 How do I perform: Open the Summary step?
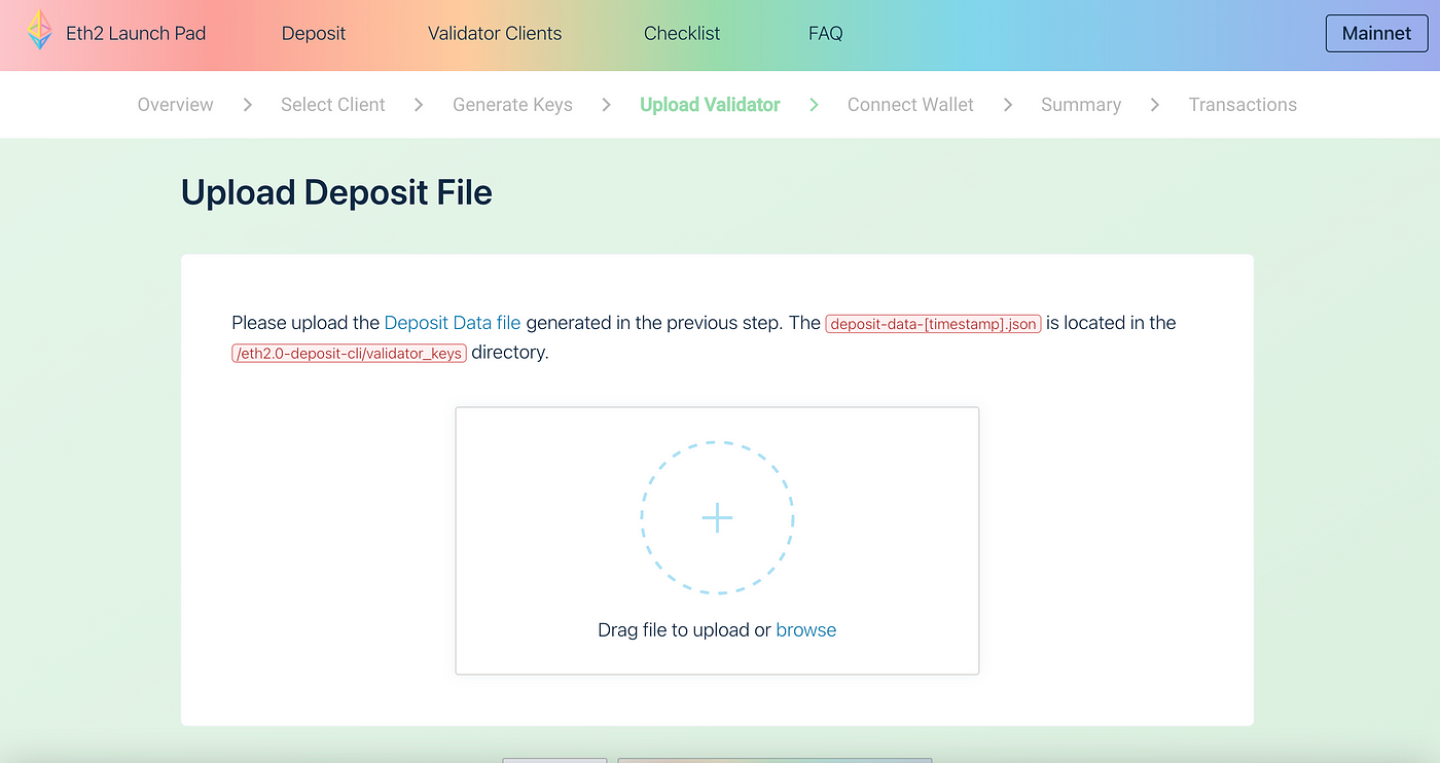click(1080, 105)
